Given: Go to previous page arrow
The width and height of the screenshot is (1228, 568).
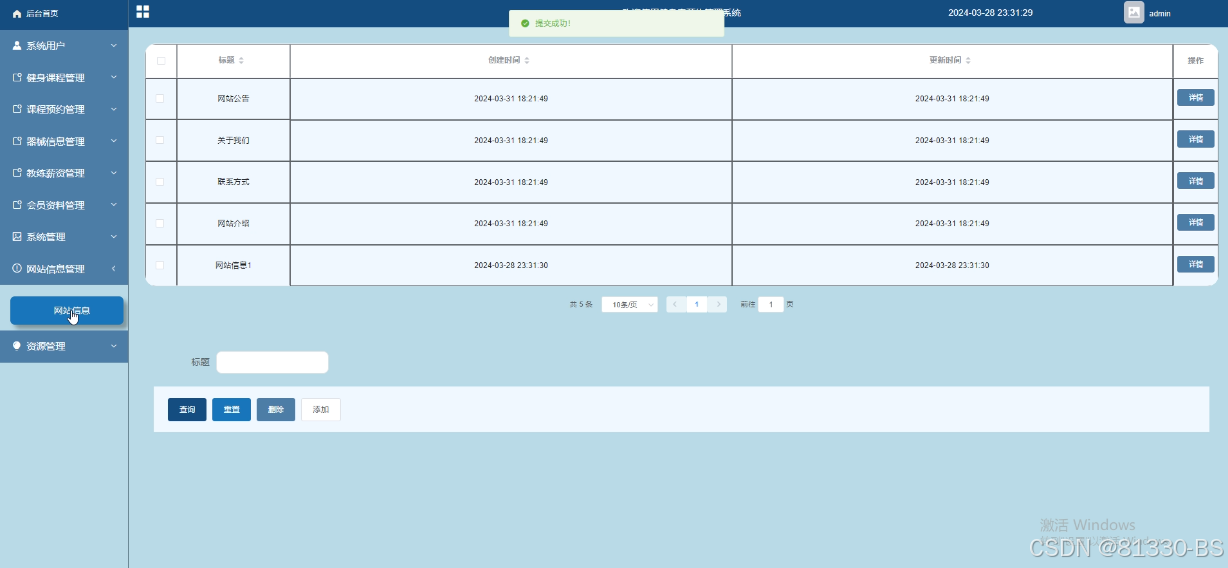Looking at the screenshot, I should coord(676,304).
